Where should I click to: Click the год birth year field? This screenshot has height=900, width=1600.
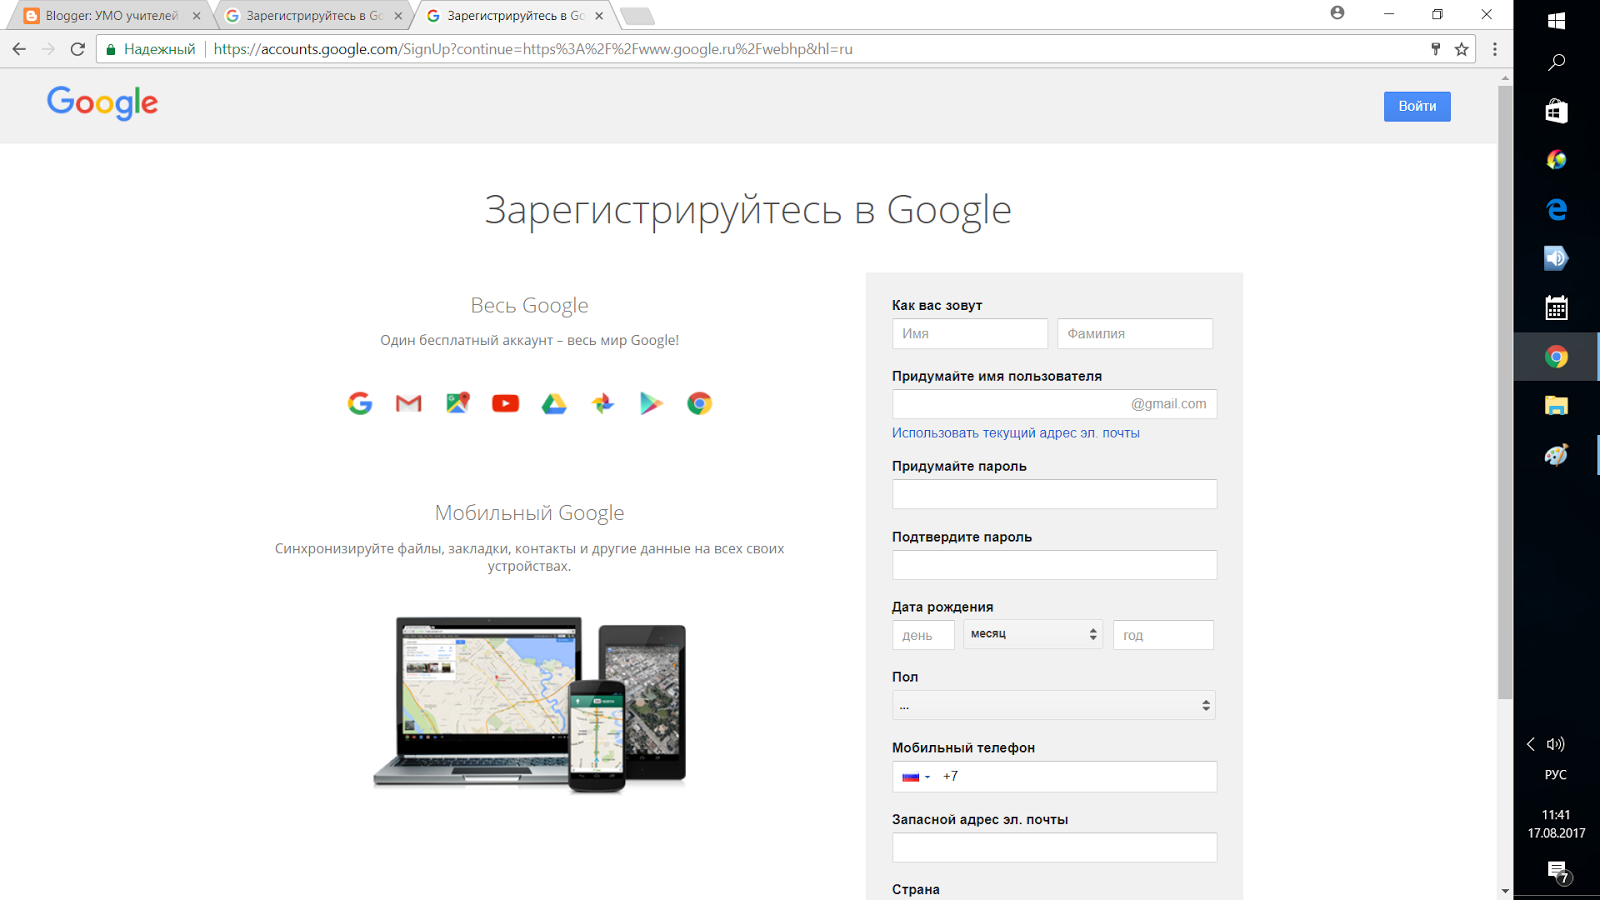1163,635
